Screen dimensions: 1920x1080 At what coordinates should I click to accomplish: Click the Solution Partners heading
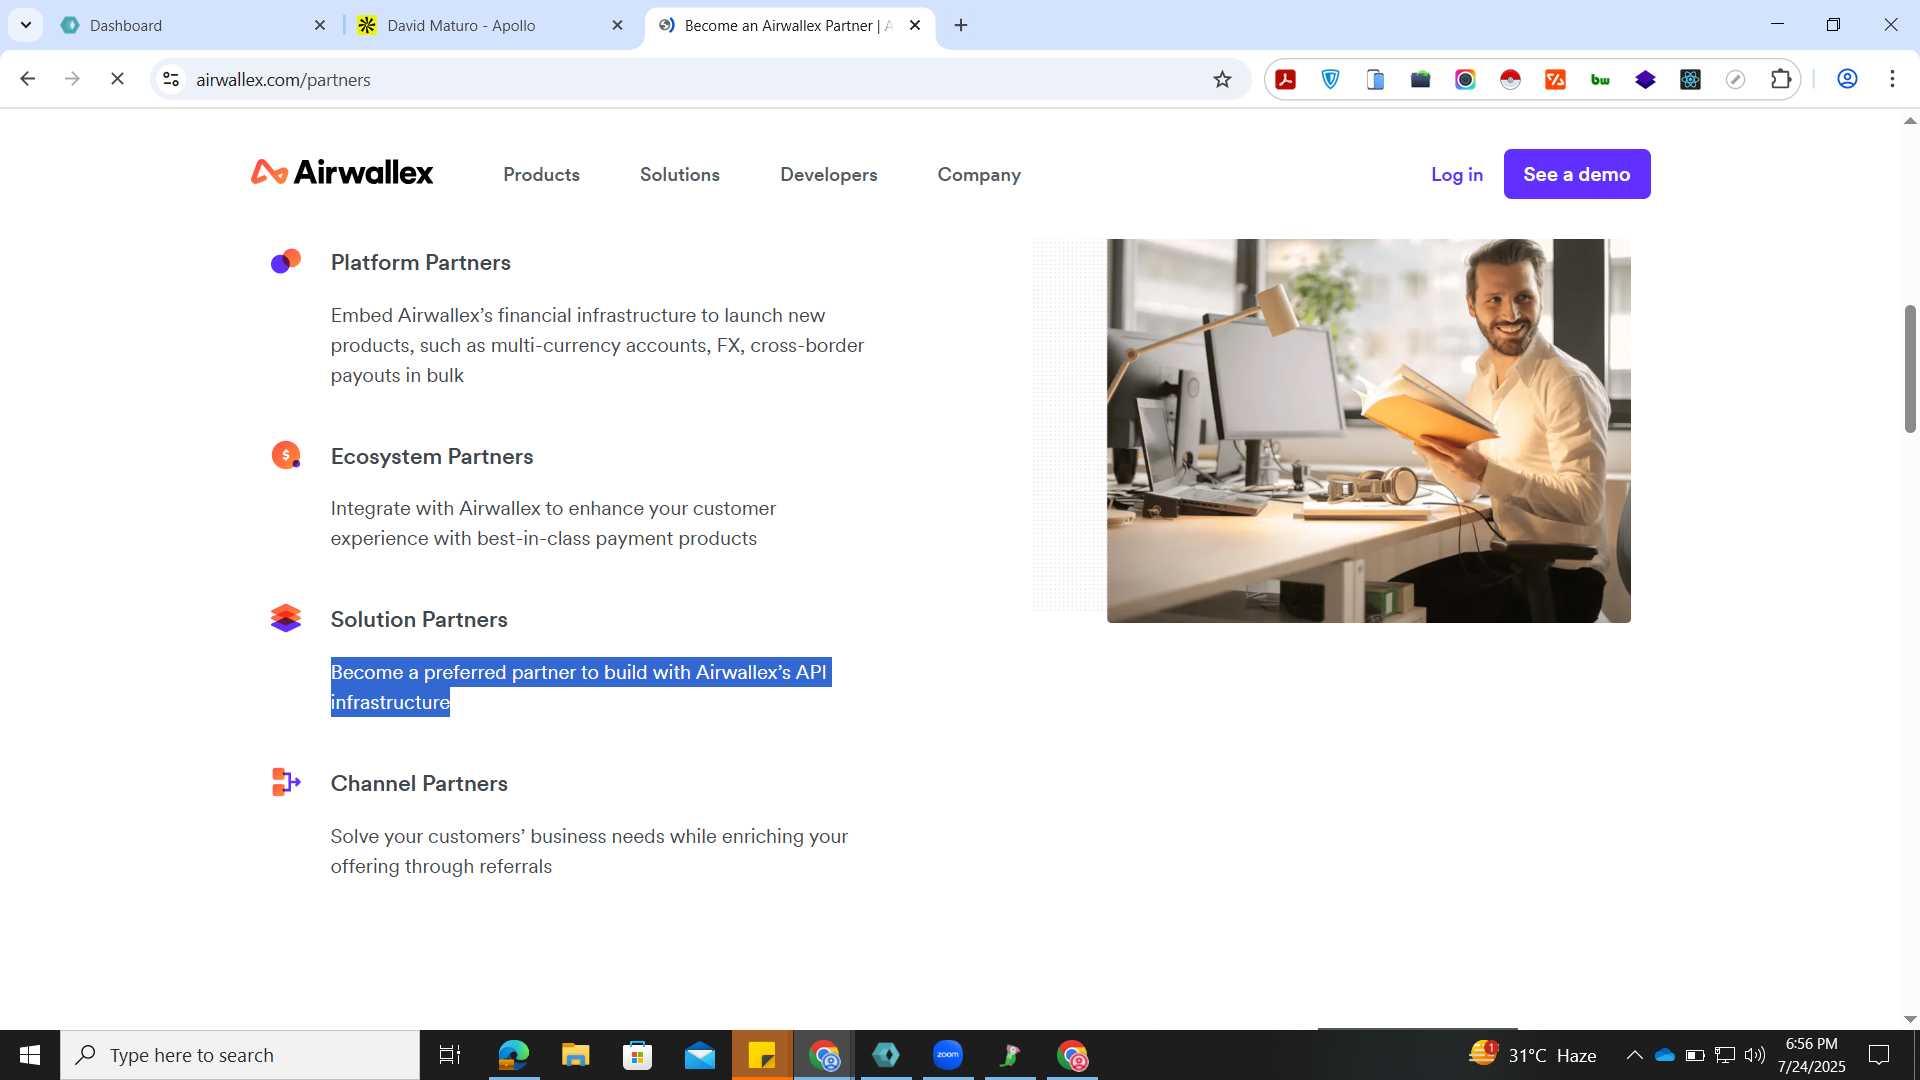tap(419, 619)
